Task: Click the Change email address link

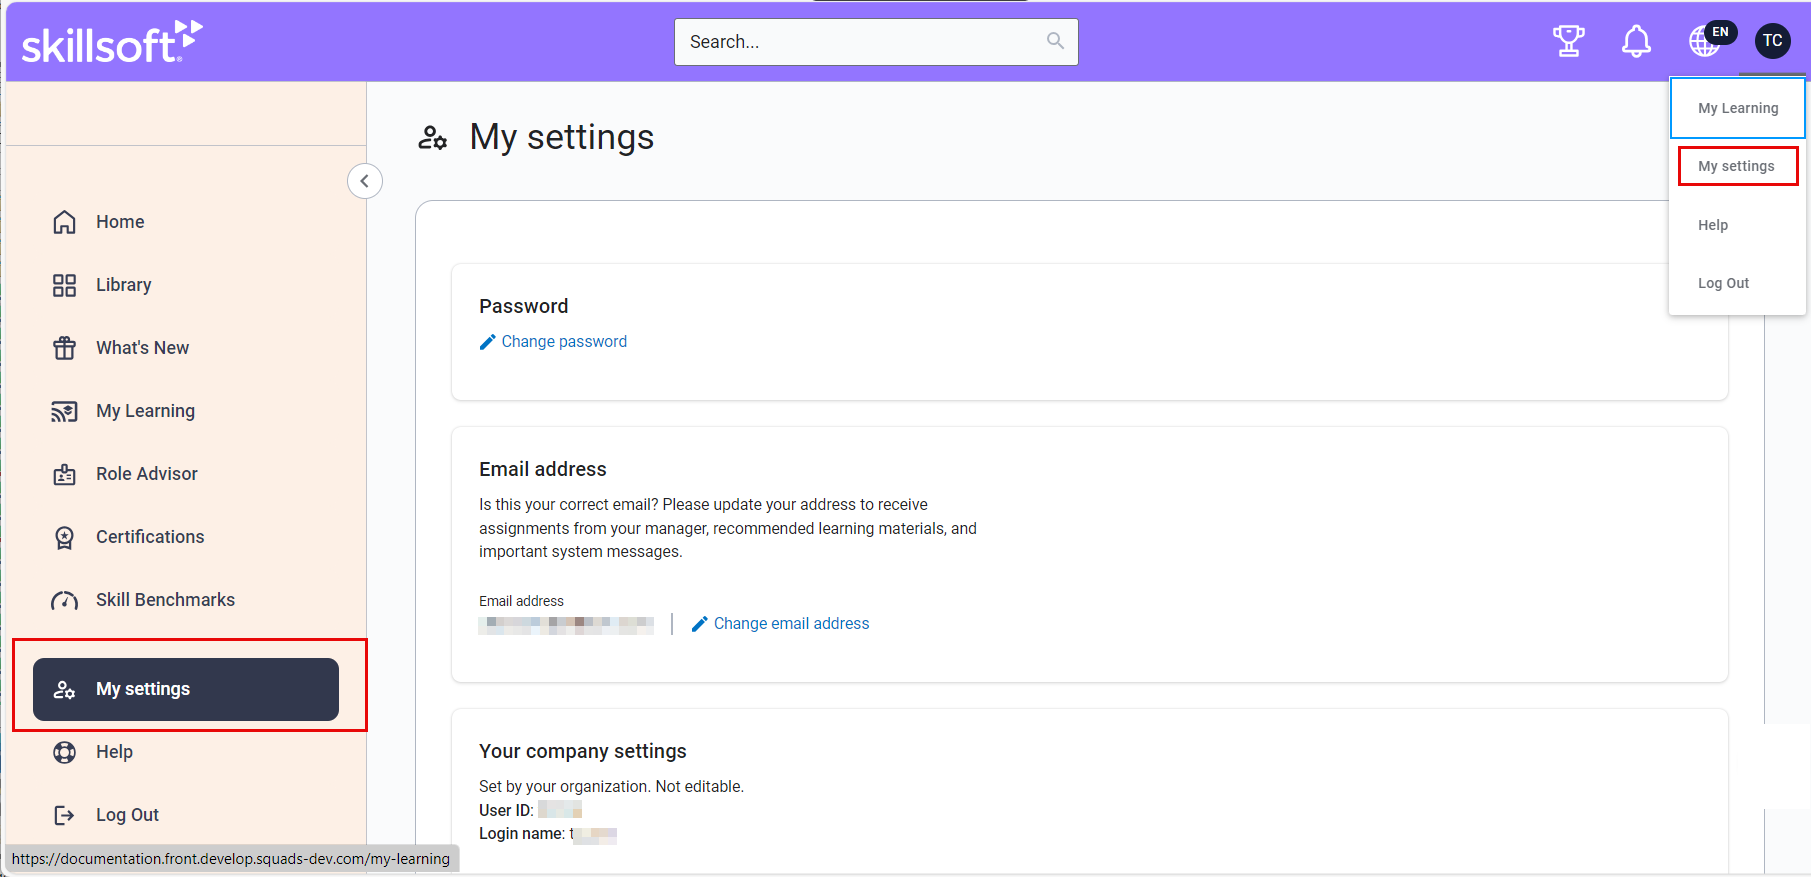Action: pyautogui.click(x=791, y=624)
